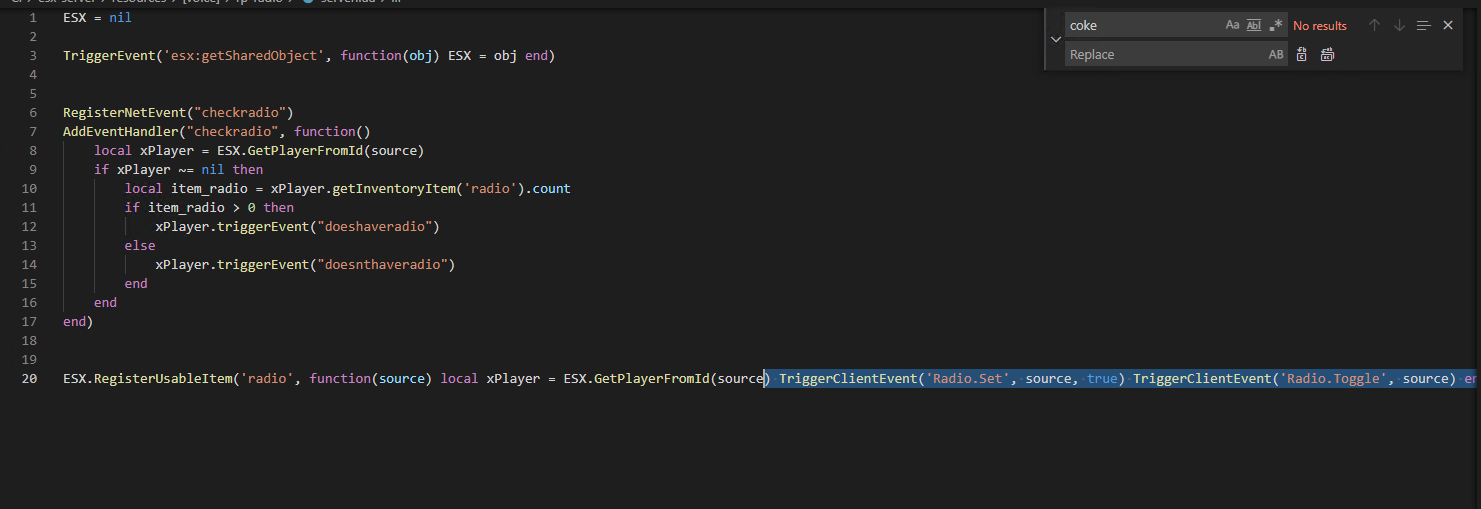The height and width of the screenshot is (509, 1481).
Task: Click the 'No results' message
Action: tap(1320, 26)
